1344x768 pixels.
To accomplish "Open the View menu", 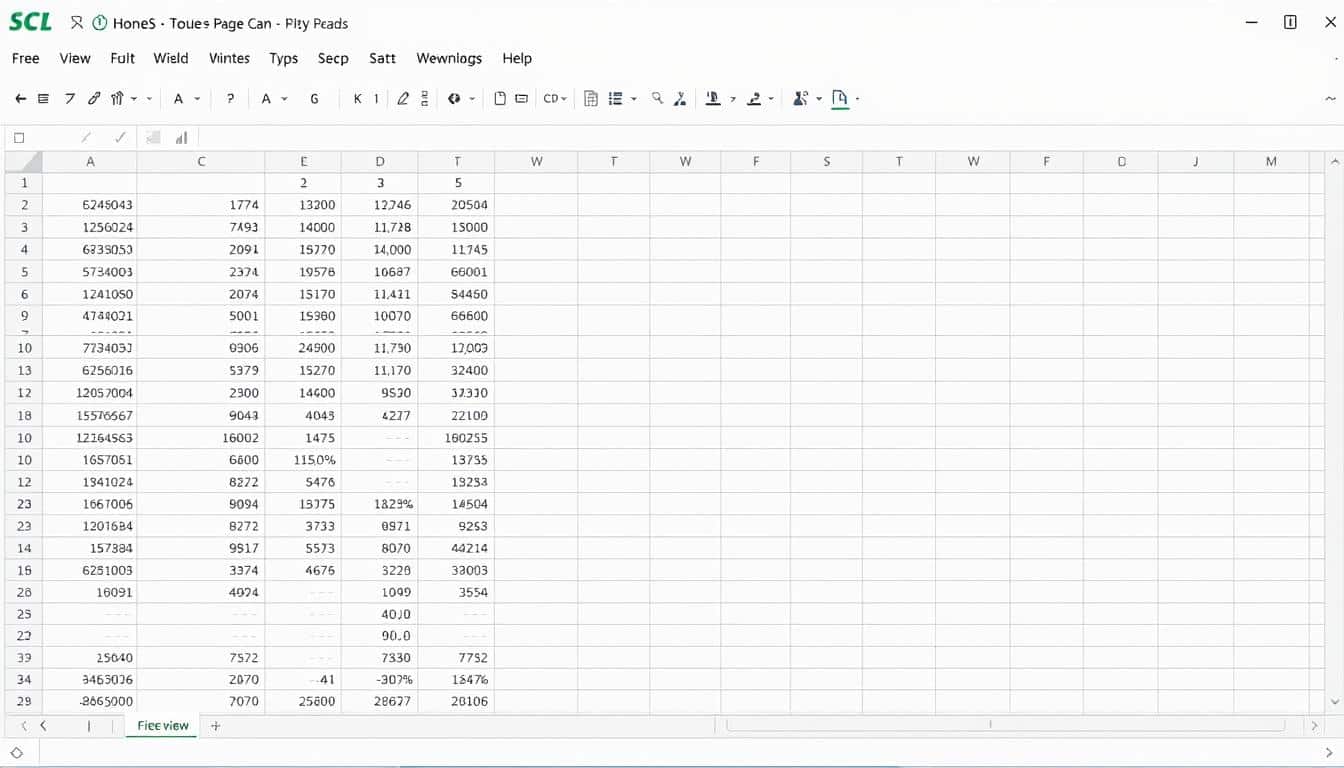I will [75, 58].
